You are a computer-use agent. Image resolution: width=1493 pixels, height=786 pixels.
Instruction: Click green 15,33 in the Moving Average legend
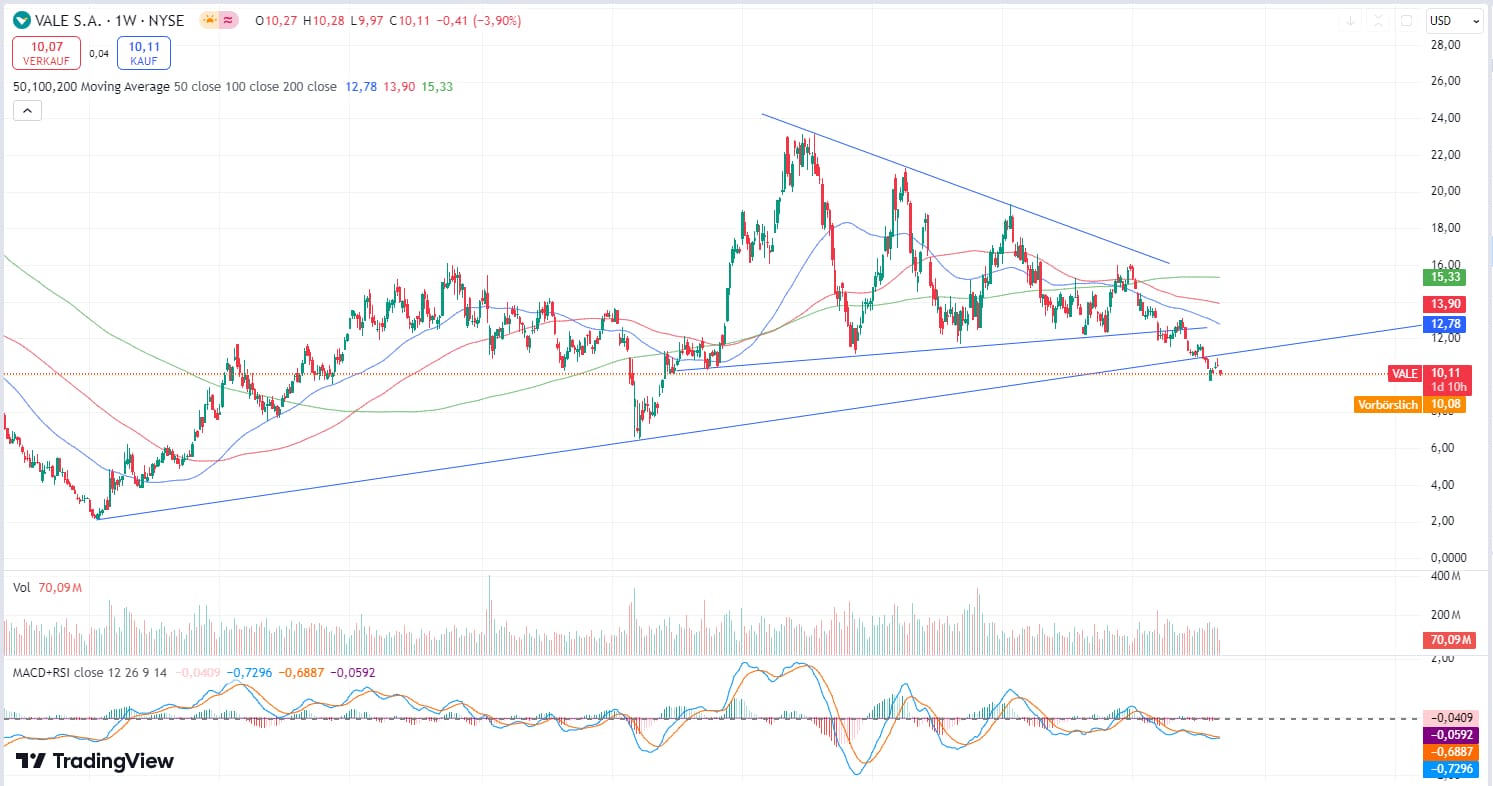[437, 87]
